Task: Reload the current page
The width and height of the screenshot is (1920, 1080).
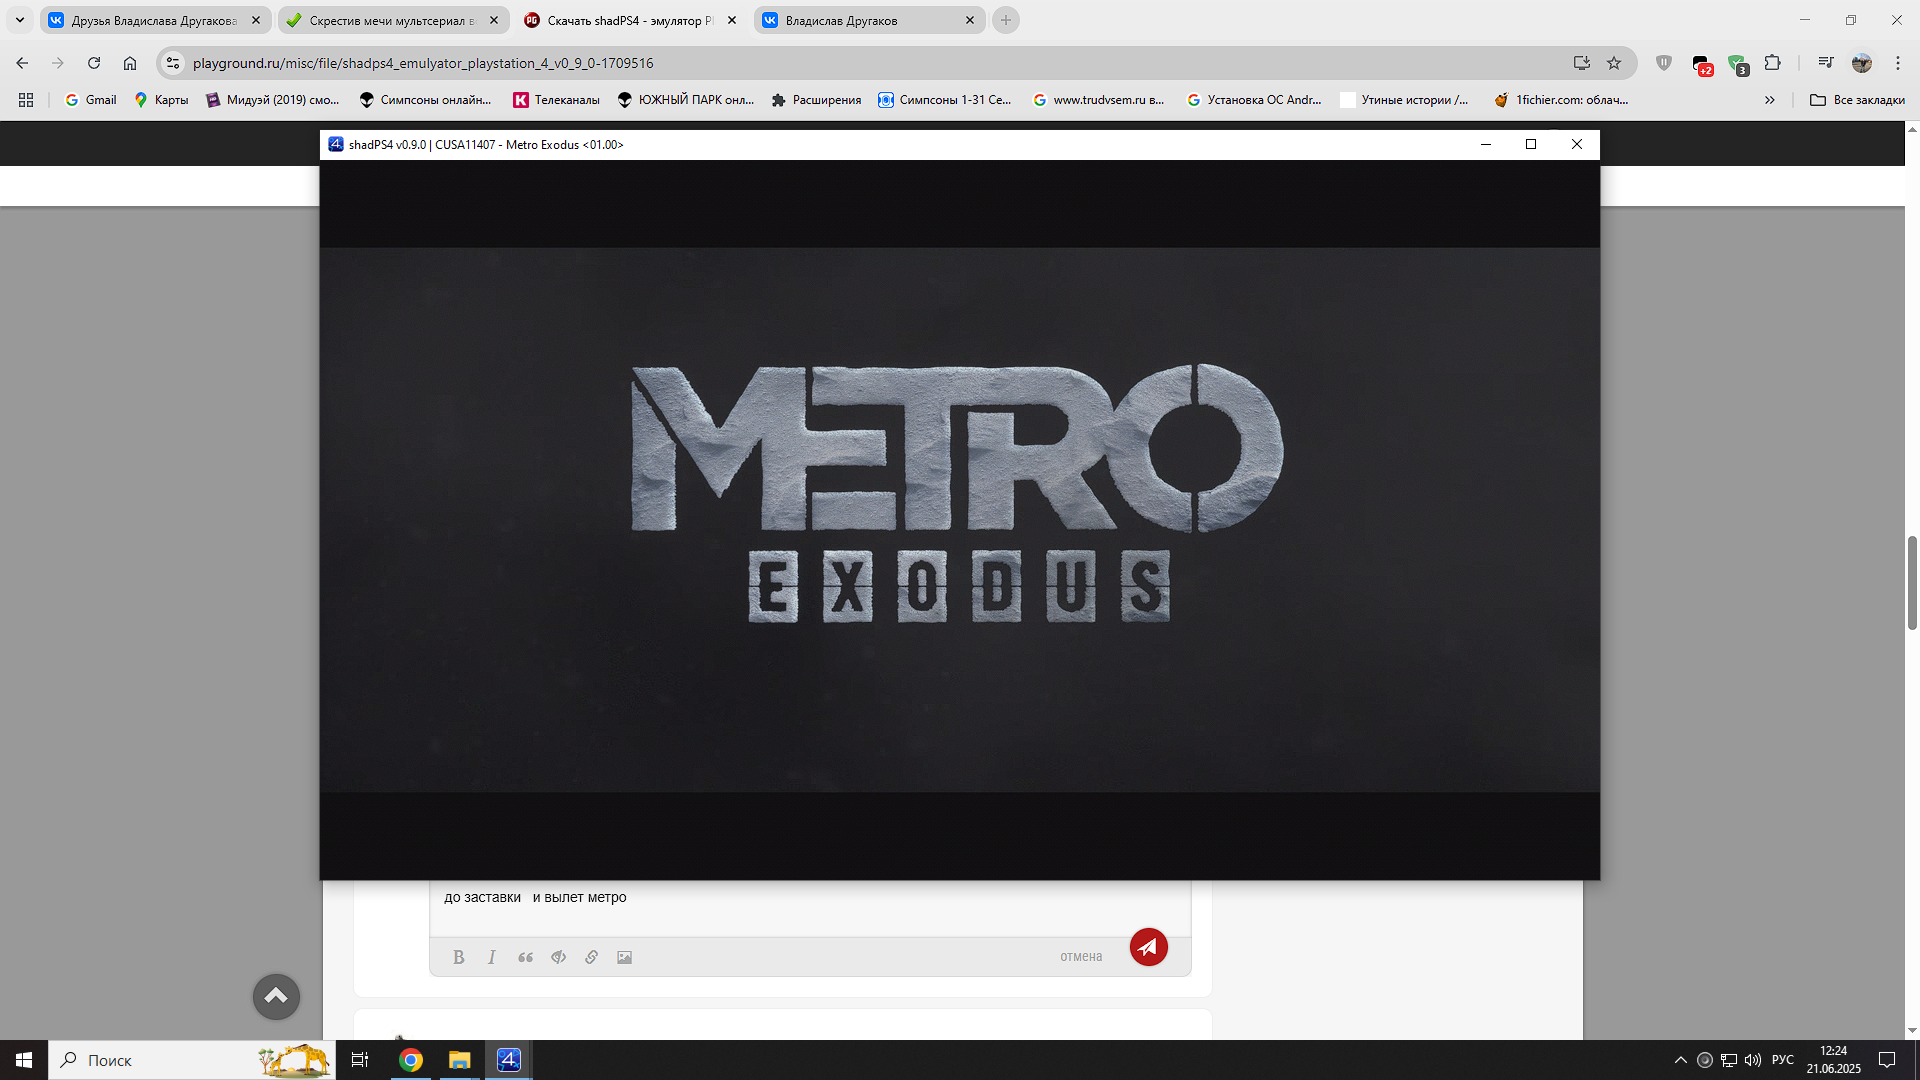Action: pyautogui.click(x=94, y=63)
